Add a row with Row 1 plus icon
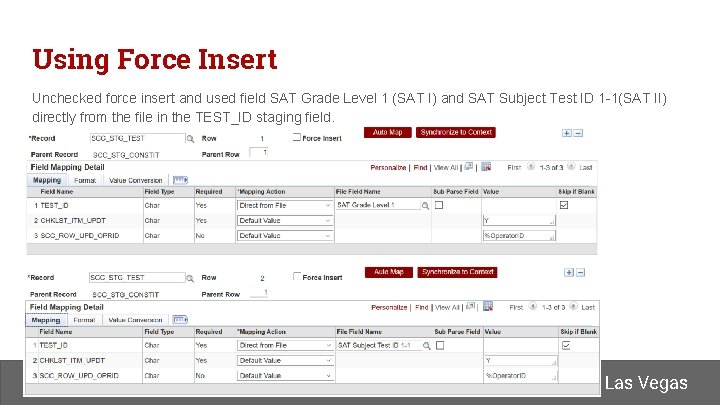 (x=567, y=133)
